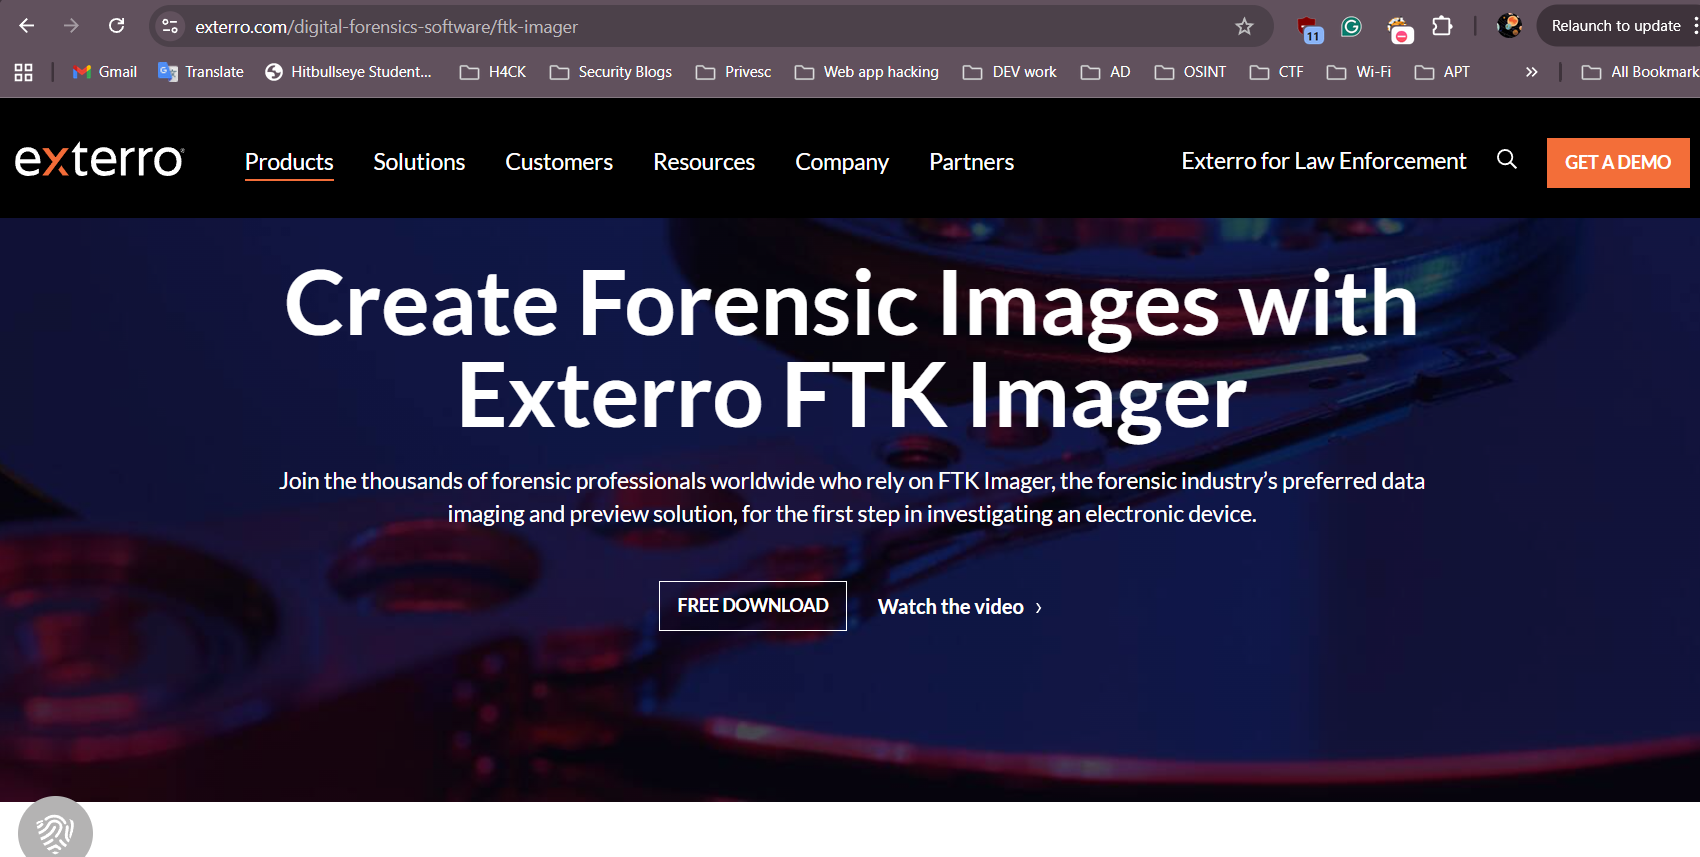Click the fingerprint privacy badge icon
Image resolution: width=1700 pixels, height=857 pixels.
(x=55, y=829)
